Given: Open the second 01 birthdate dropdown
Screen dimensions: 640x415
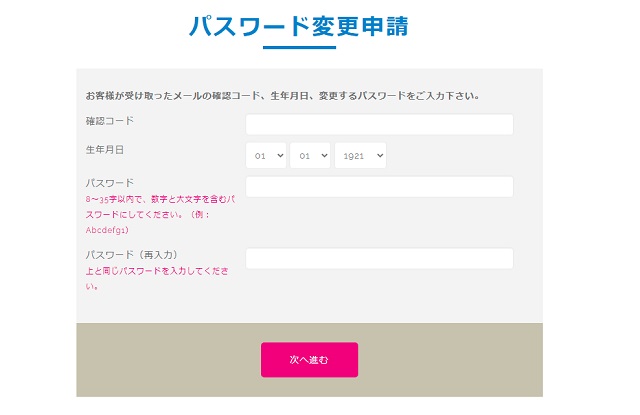Looking at the screenshot, I should point(310,156).
